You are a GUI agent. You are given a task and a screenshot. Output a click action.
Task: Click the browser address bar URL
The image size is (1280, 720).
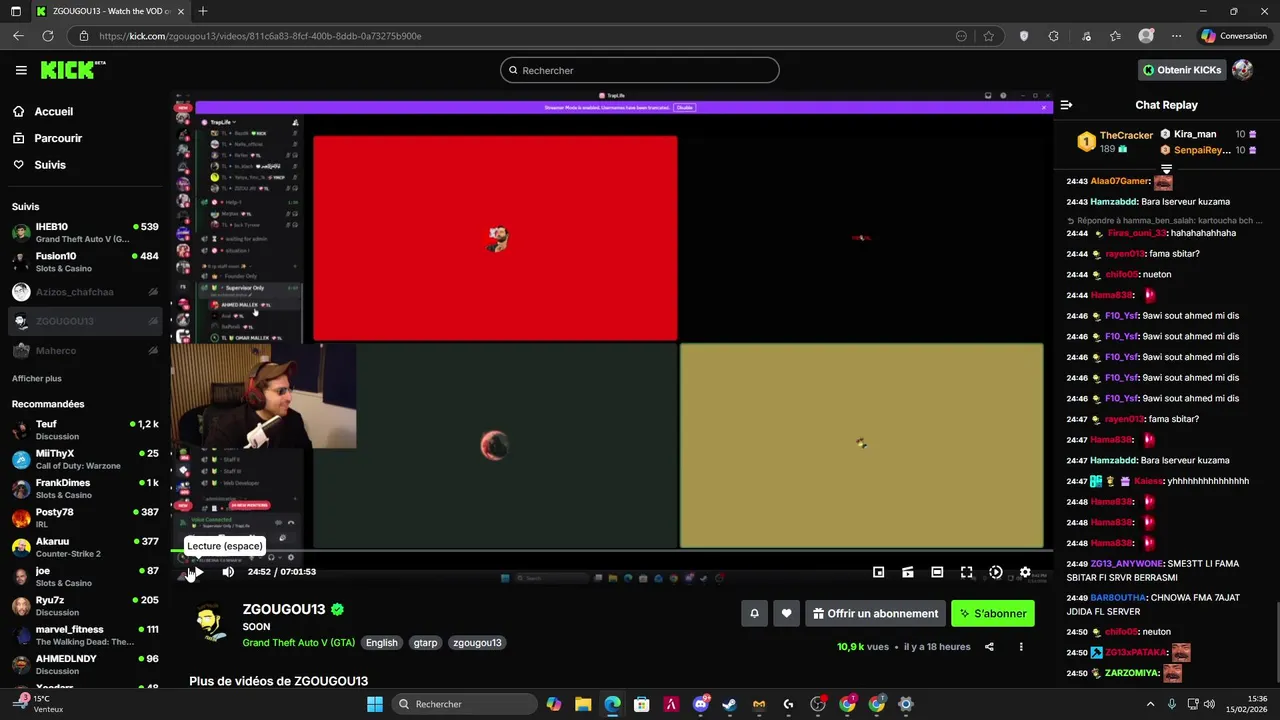(260, 36)
